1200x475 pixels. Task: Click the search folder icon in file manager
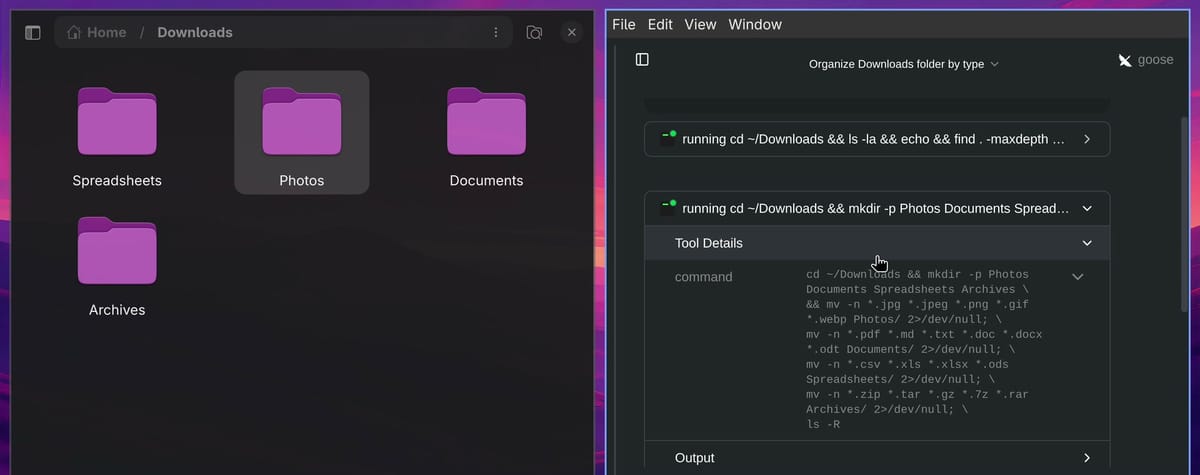coord(534,32)
